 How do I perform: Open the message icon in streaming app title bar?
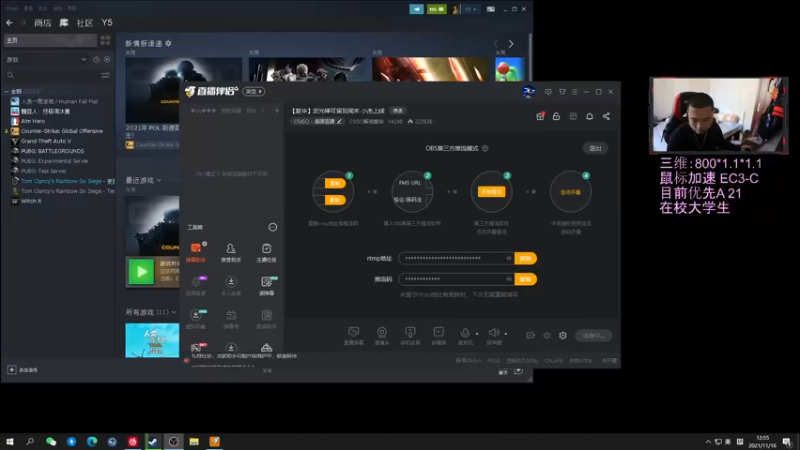tap(548, 92)
